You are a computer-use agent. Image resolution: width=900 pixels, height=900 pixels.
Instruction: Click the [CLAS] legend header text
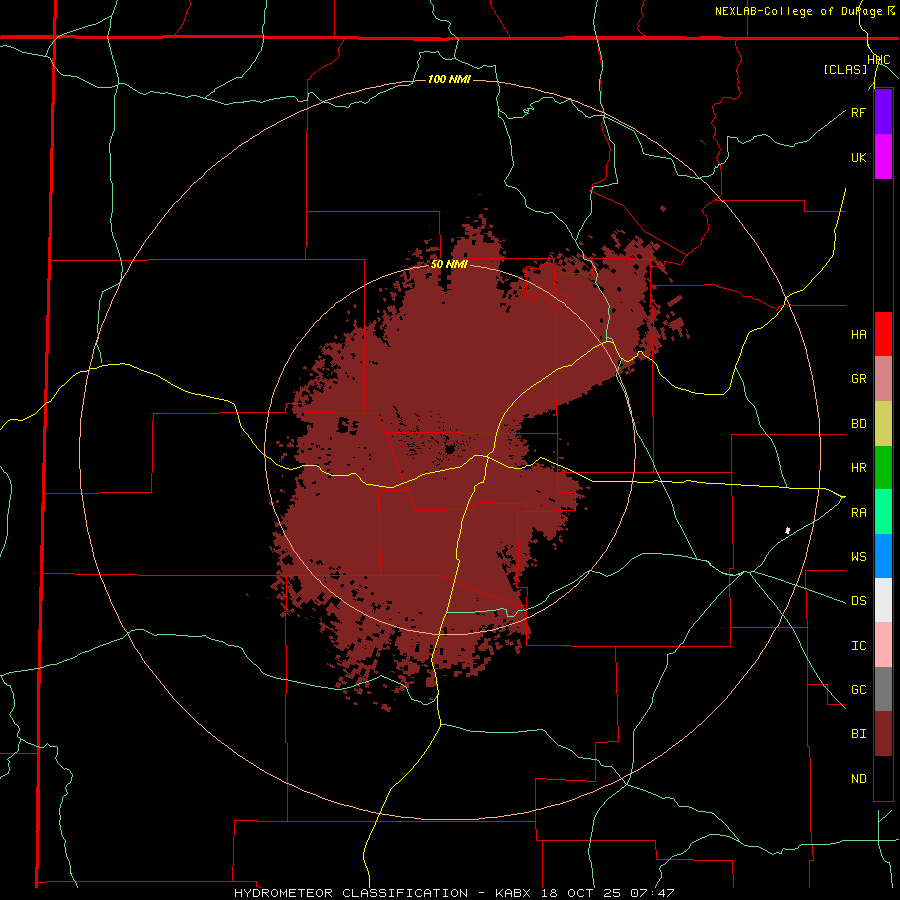(845, 69)
